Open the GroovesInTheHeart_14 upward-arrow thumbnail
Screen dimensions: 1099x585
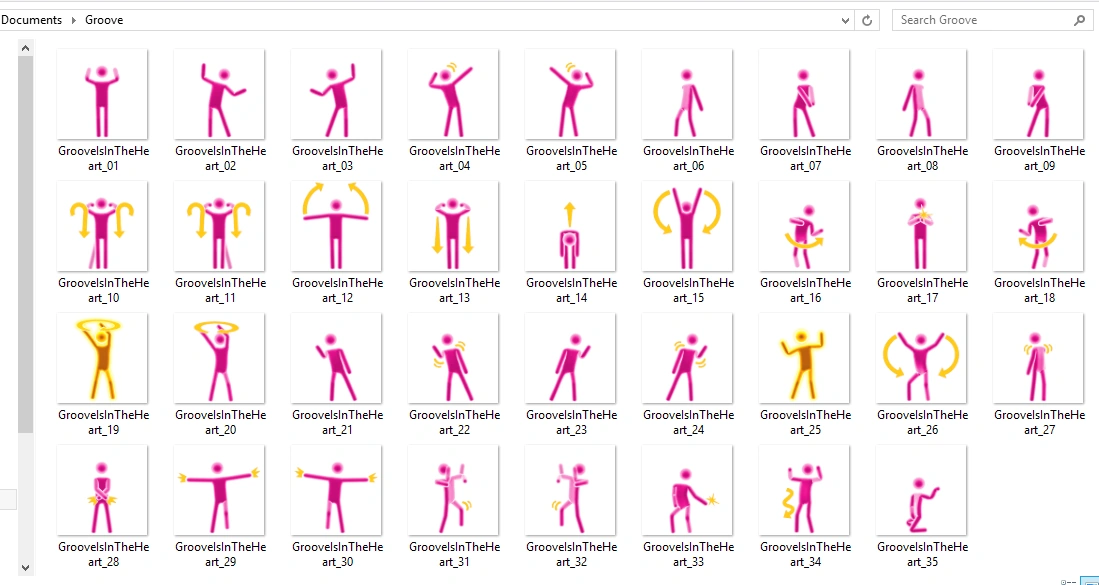click(x=570, y=226)
